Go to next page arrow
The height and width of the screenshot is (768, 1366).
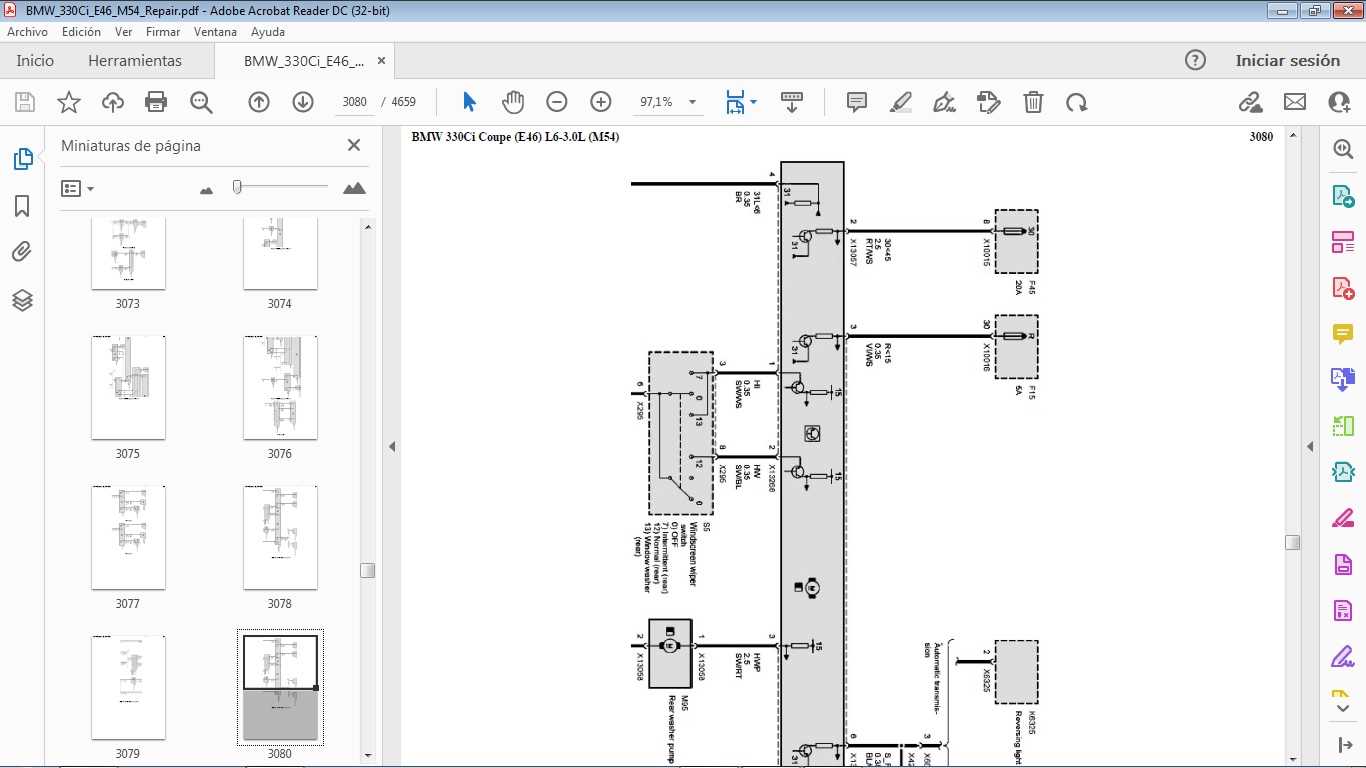pos(303,102)
